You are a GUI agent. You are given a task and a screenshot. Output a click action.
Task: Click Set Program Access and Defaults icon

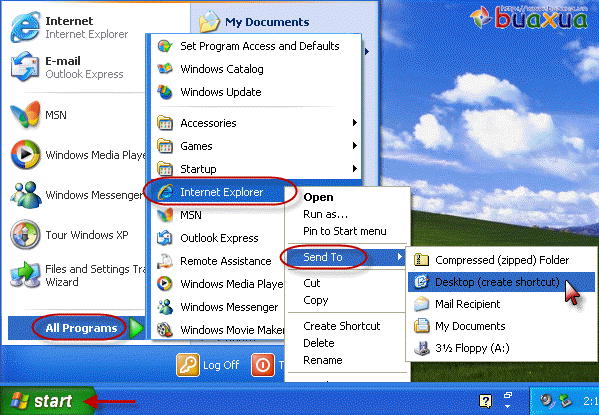(165, 46)
